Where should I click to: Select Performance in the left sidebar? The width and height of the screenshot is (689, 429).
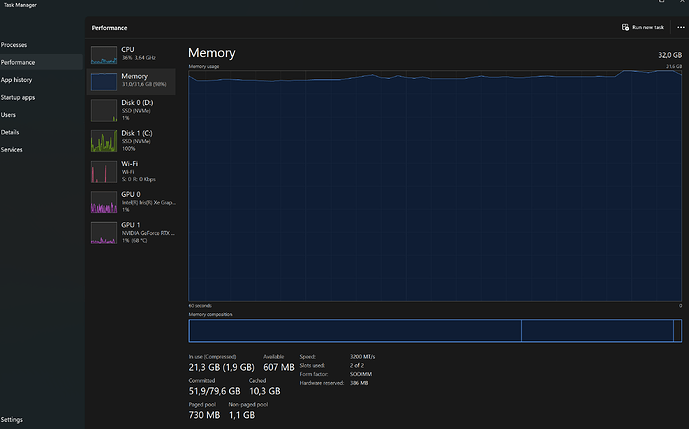16,62
